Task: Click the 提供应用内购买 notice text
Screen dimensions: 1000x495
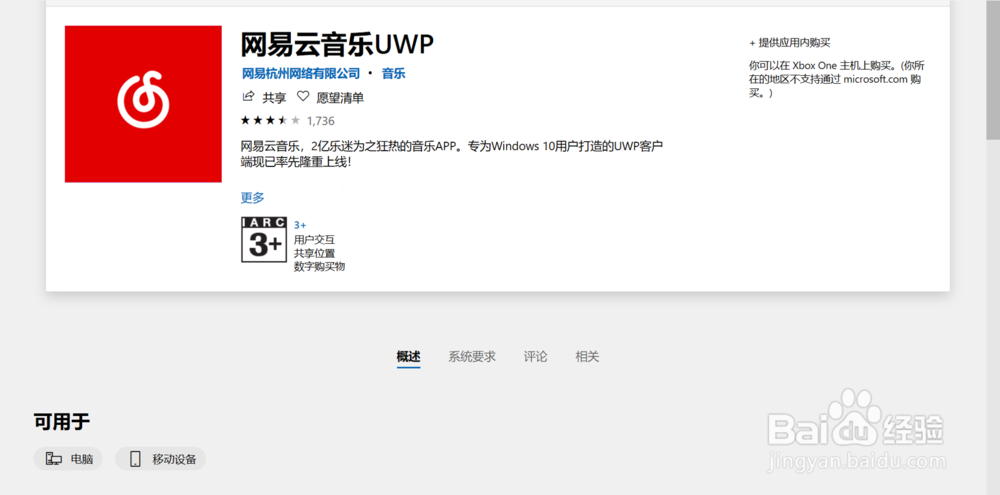Action: pos(790,43)
